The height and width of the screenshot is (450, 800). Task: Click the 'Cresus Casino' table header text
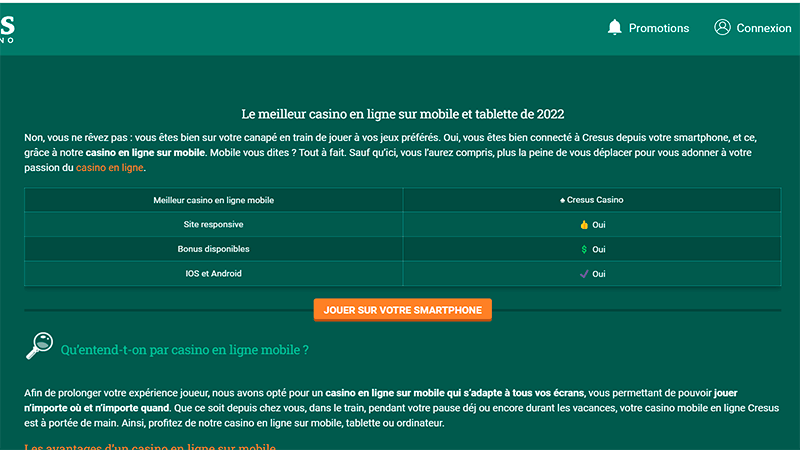coord(596,200)
